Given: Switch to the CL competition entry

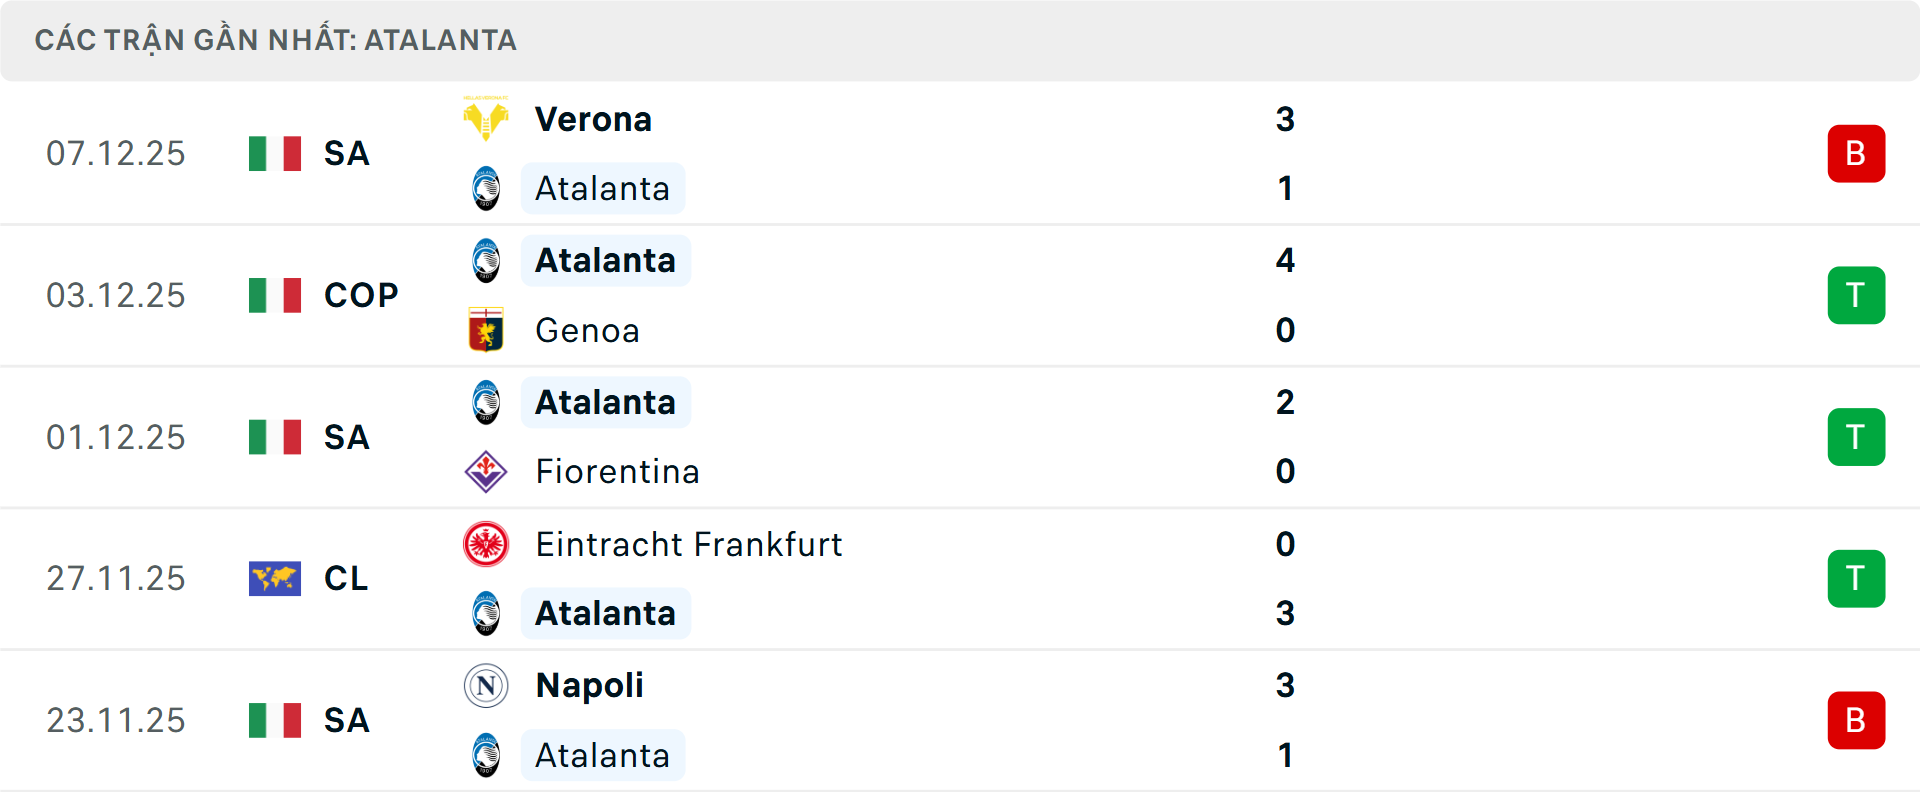Looking at the screenshot, I should click(346, 578).
